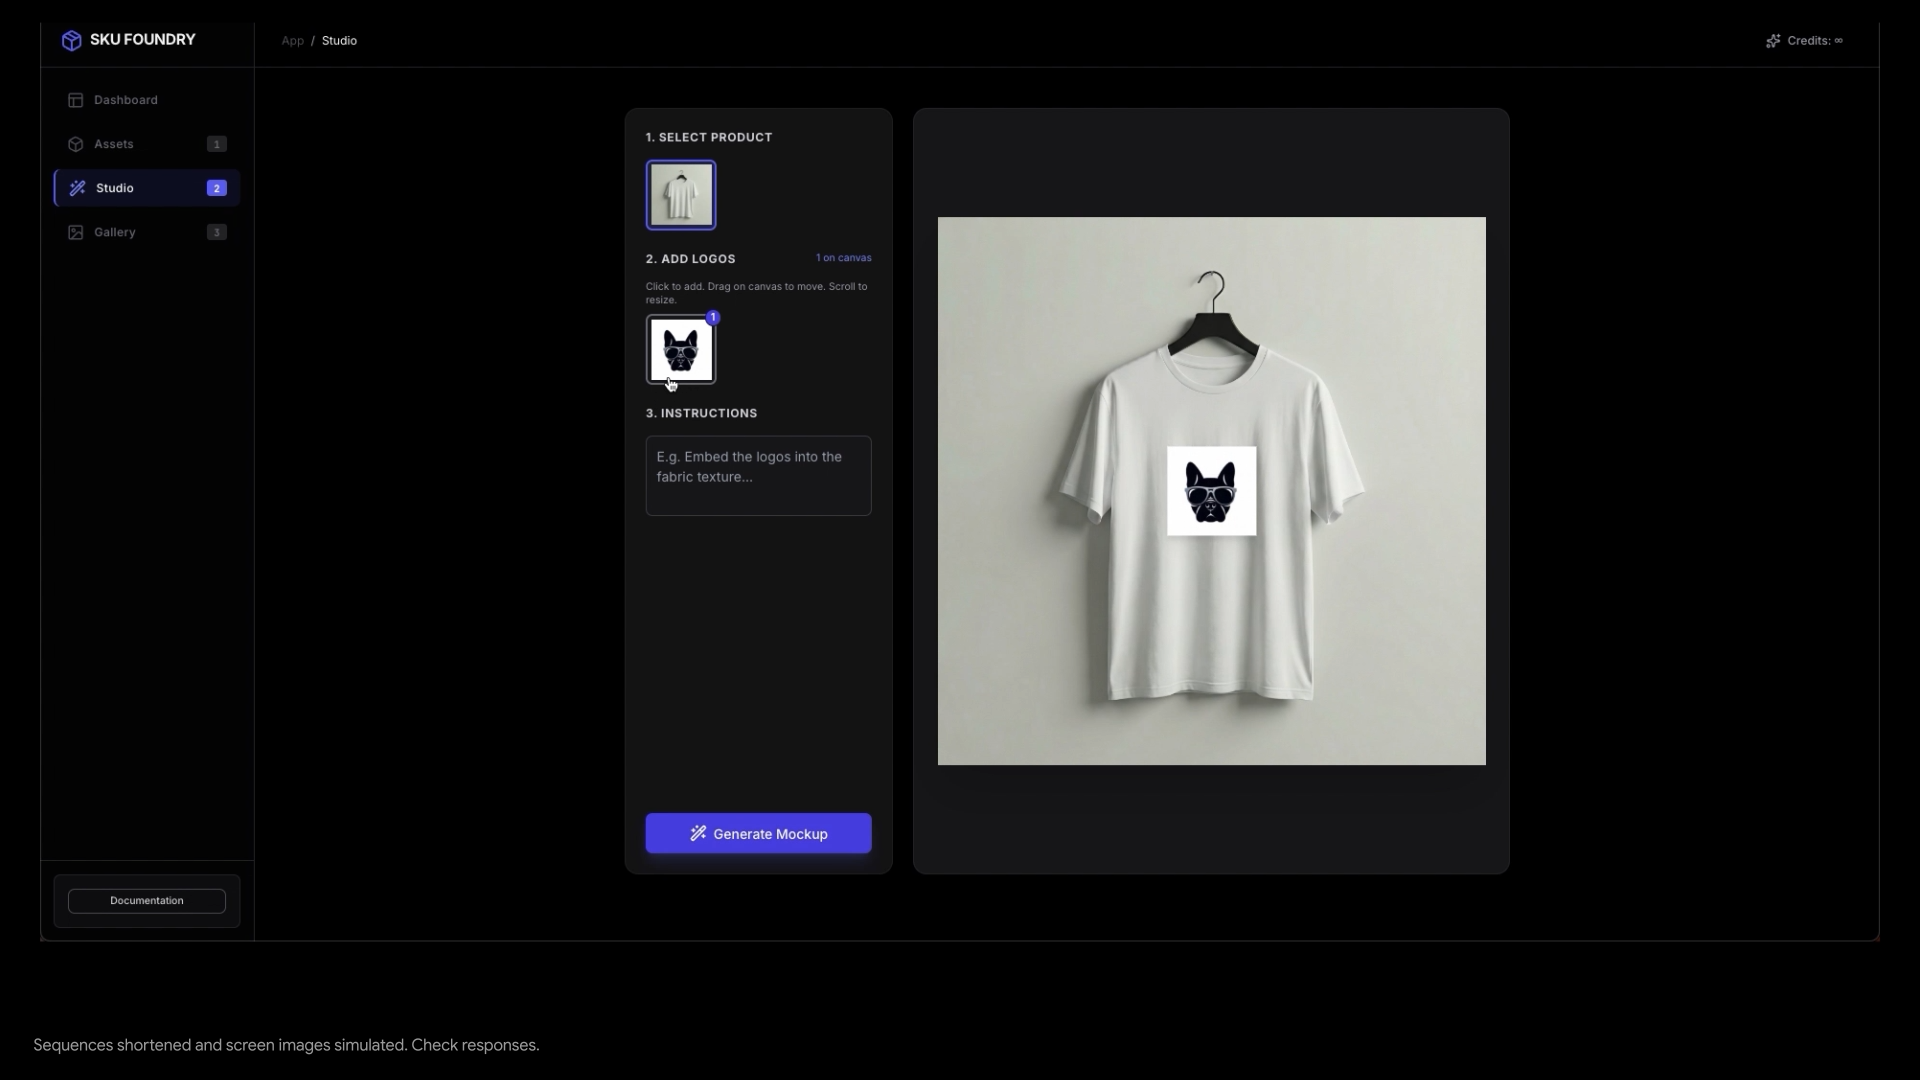Click the Studio badge number 2
Viewport: 1920px width, 1080px height.
coord(216,188)
